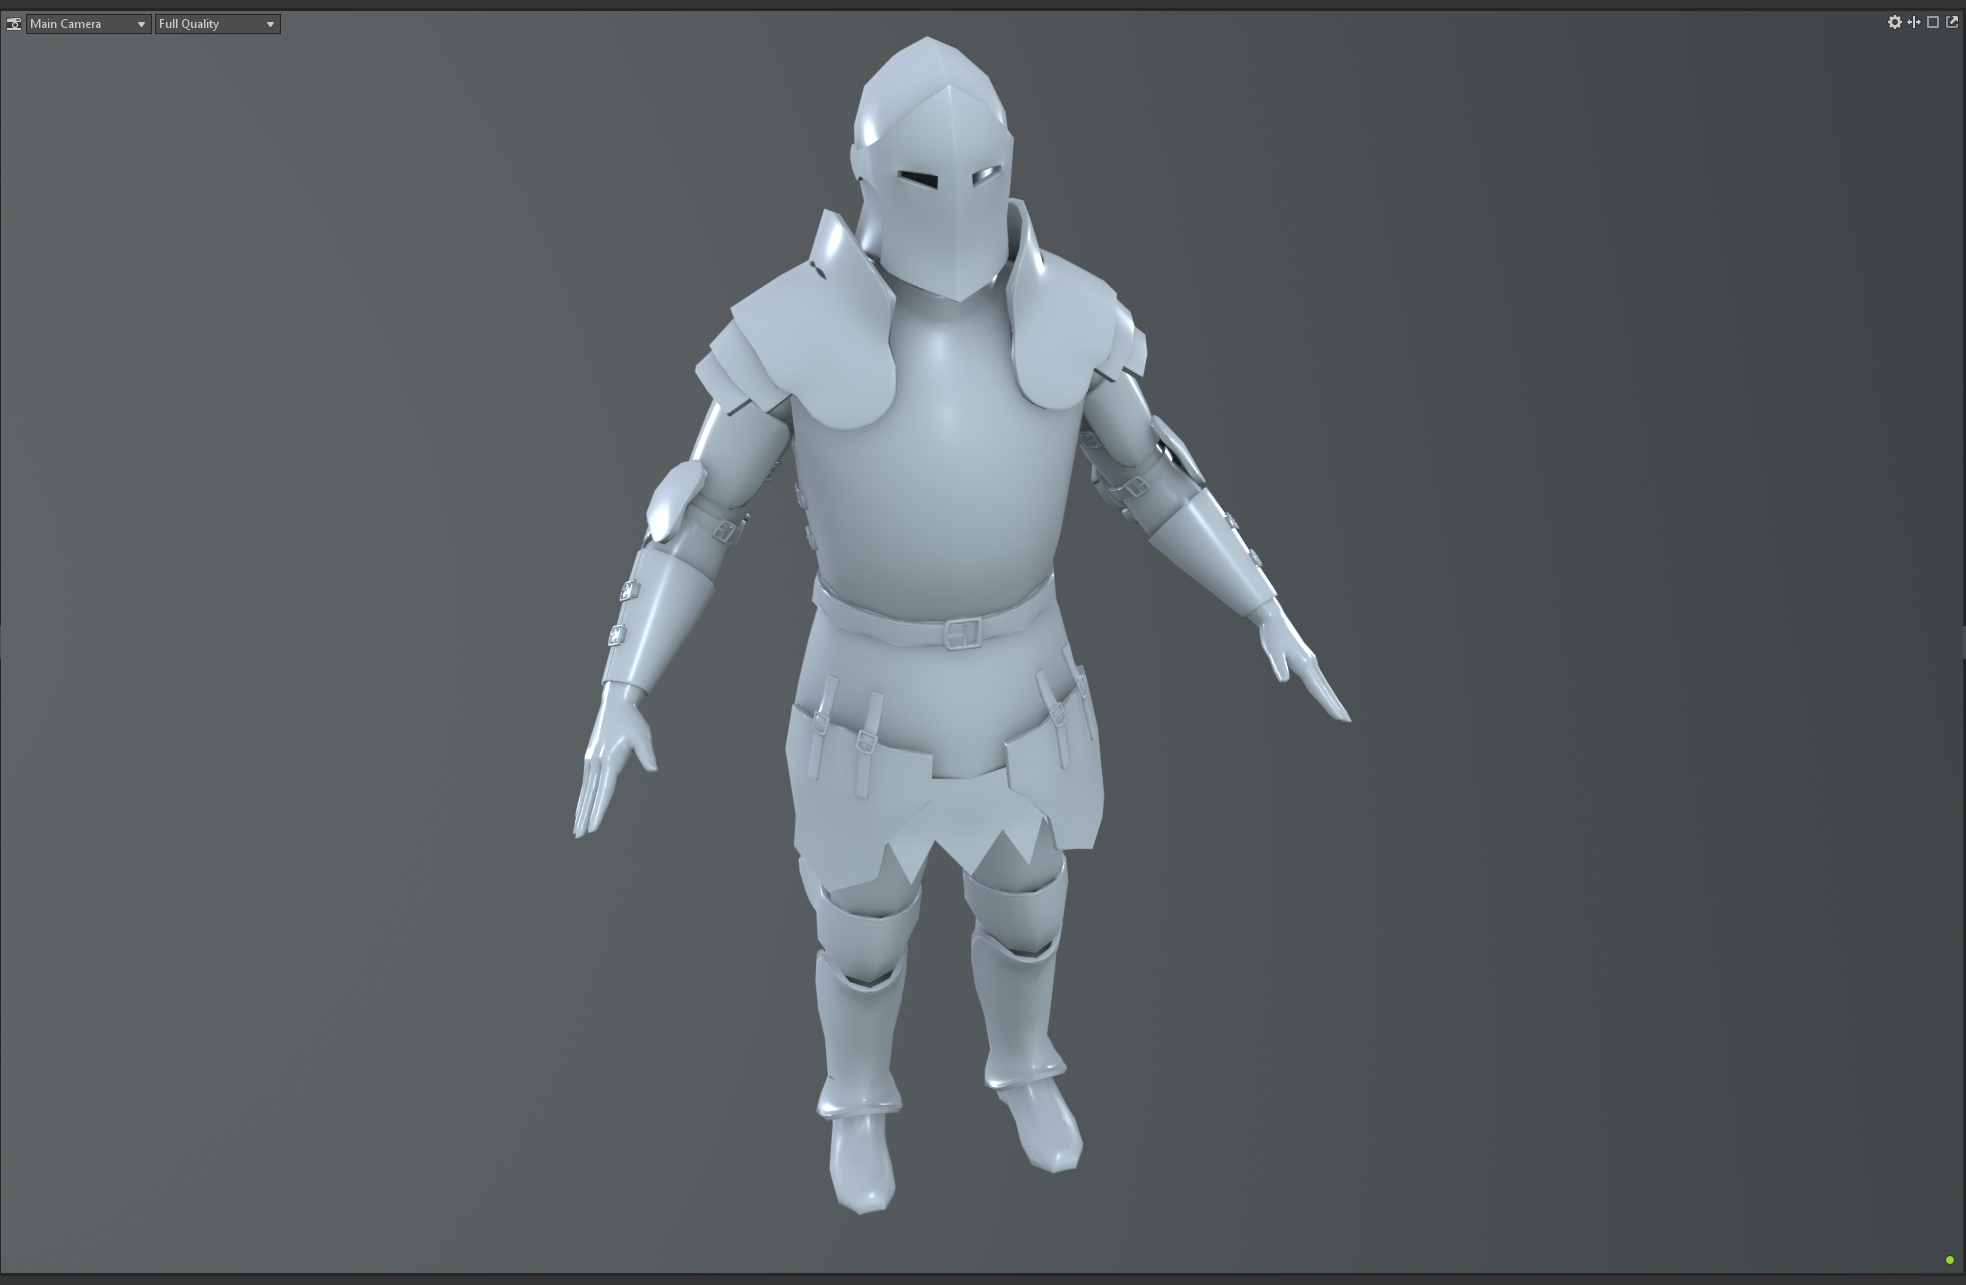Pop out viewport with arrow icon
Screen dimensions: 1966x1285
1951,22
